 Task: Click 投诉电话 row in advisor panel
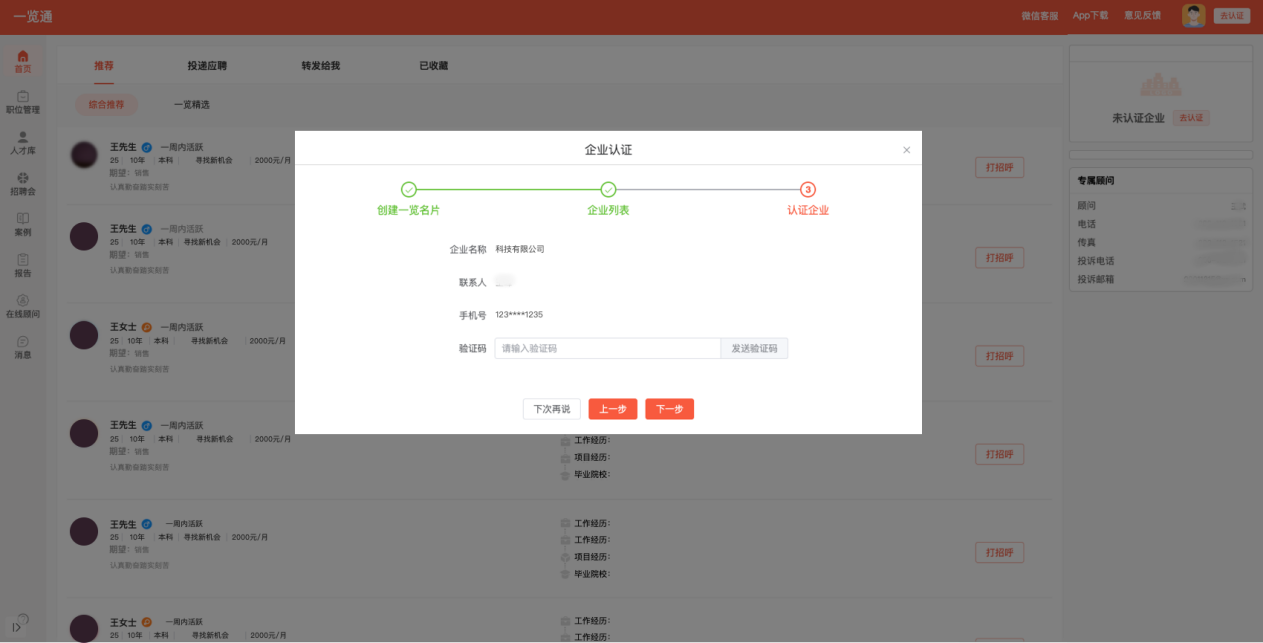(1160, 261)
